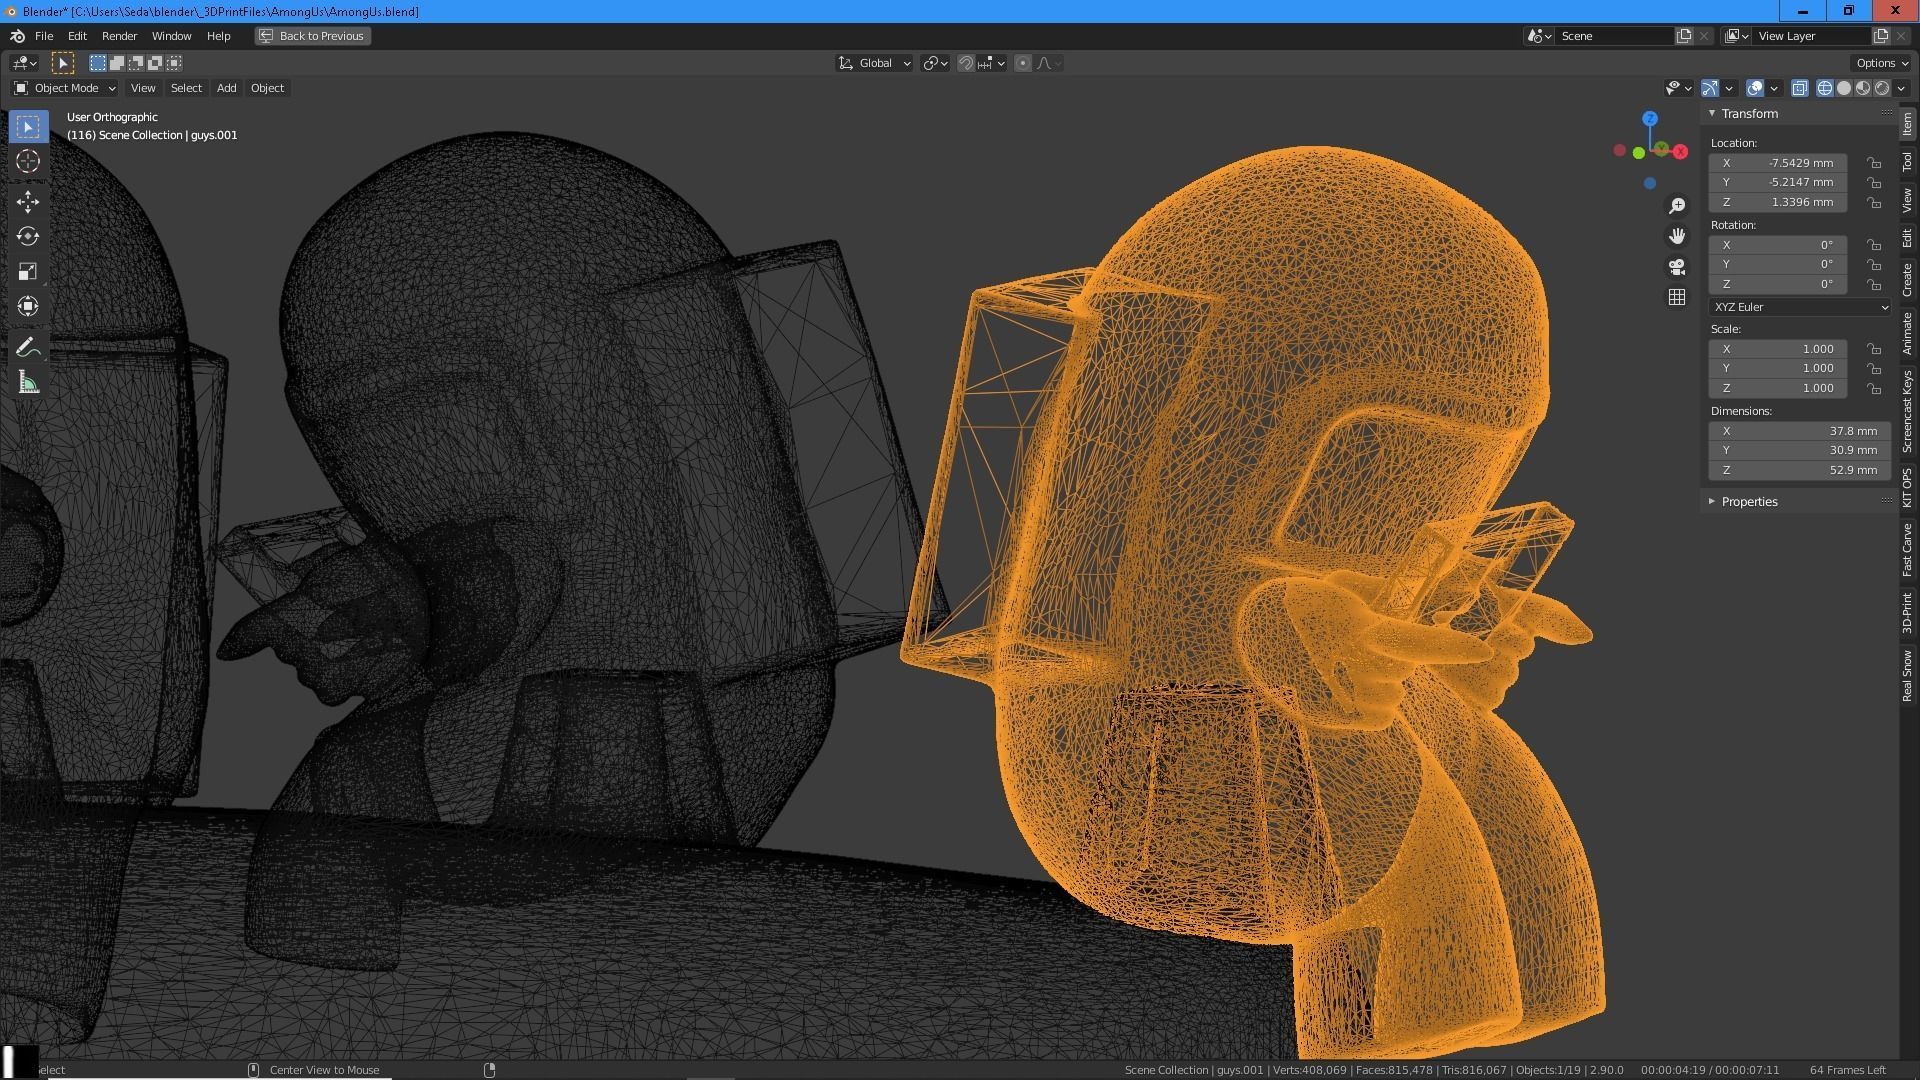
Task: Set selection mode to invert
Action: 155,63
